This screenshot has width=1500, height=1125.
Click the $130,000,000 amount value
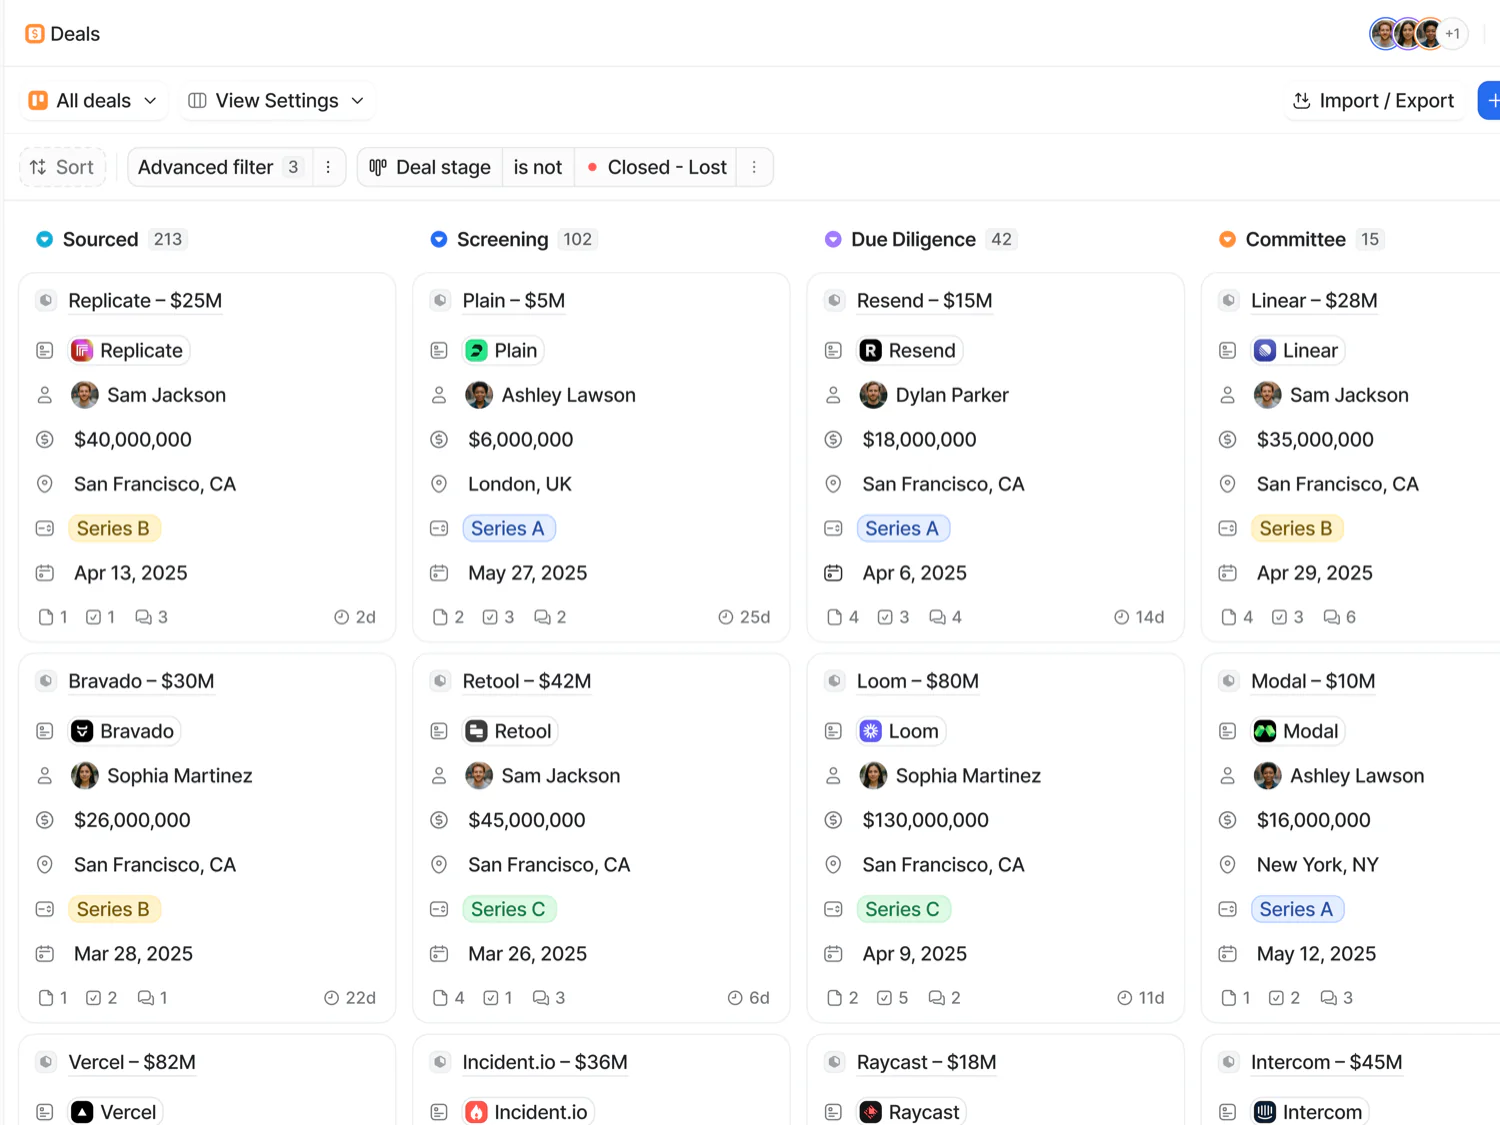(x=926, y=821)
